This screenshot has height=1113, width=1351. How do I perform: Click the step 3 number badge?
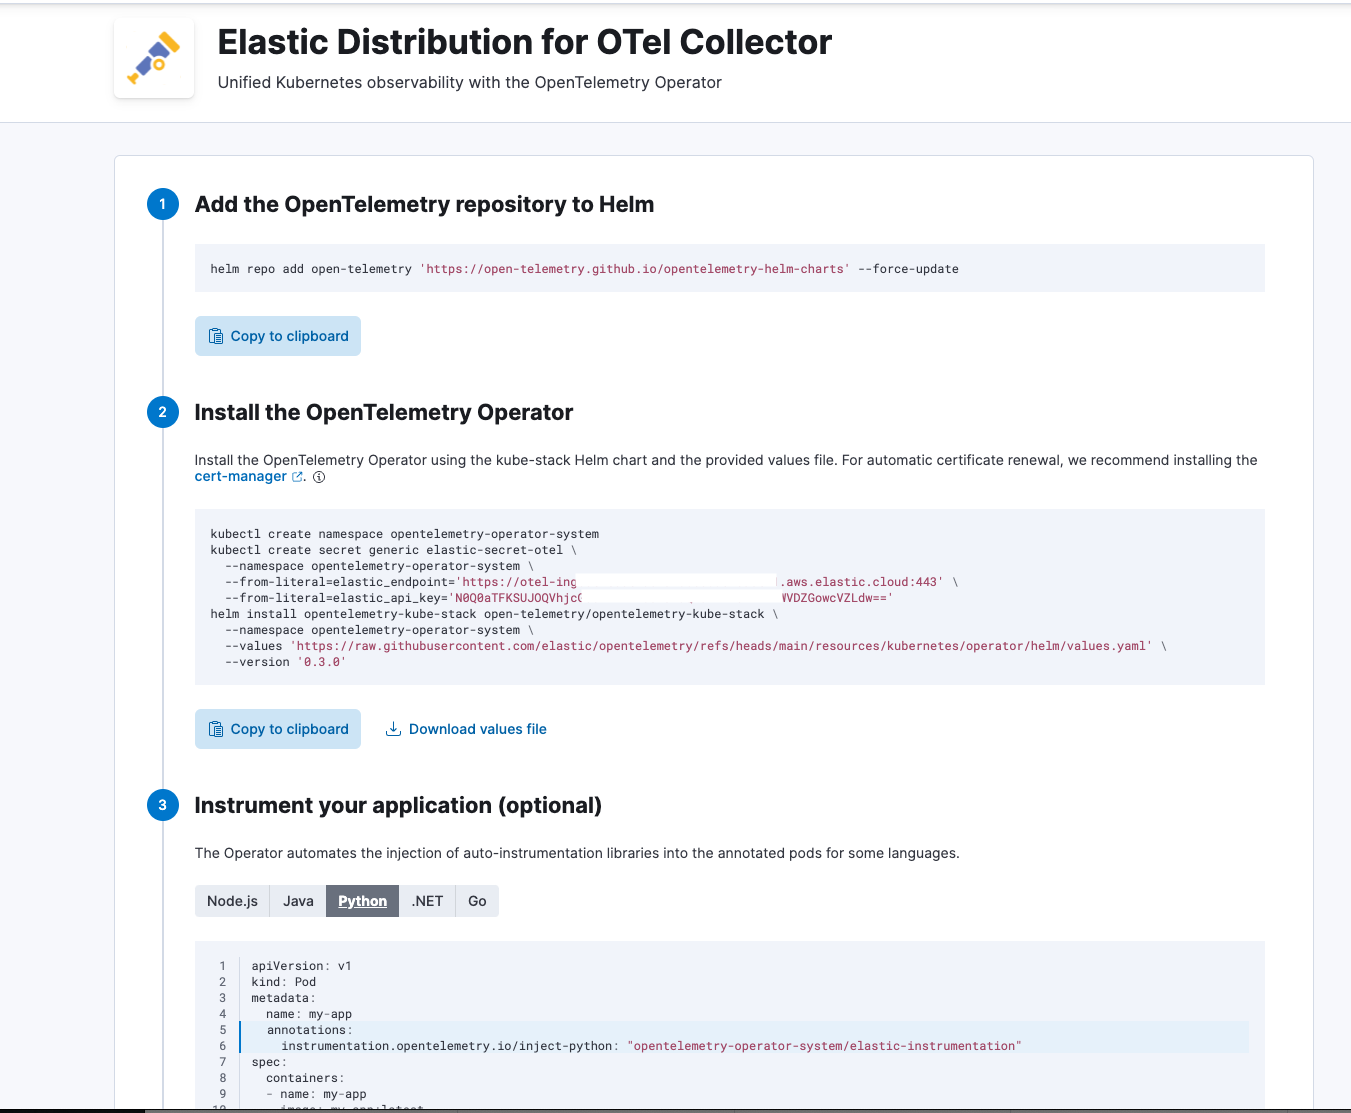click(163, 805)
